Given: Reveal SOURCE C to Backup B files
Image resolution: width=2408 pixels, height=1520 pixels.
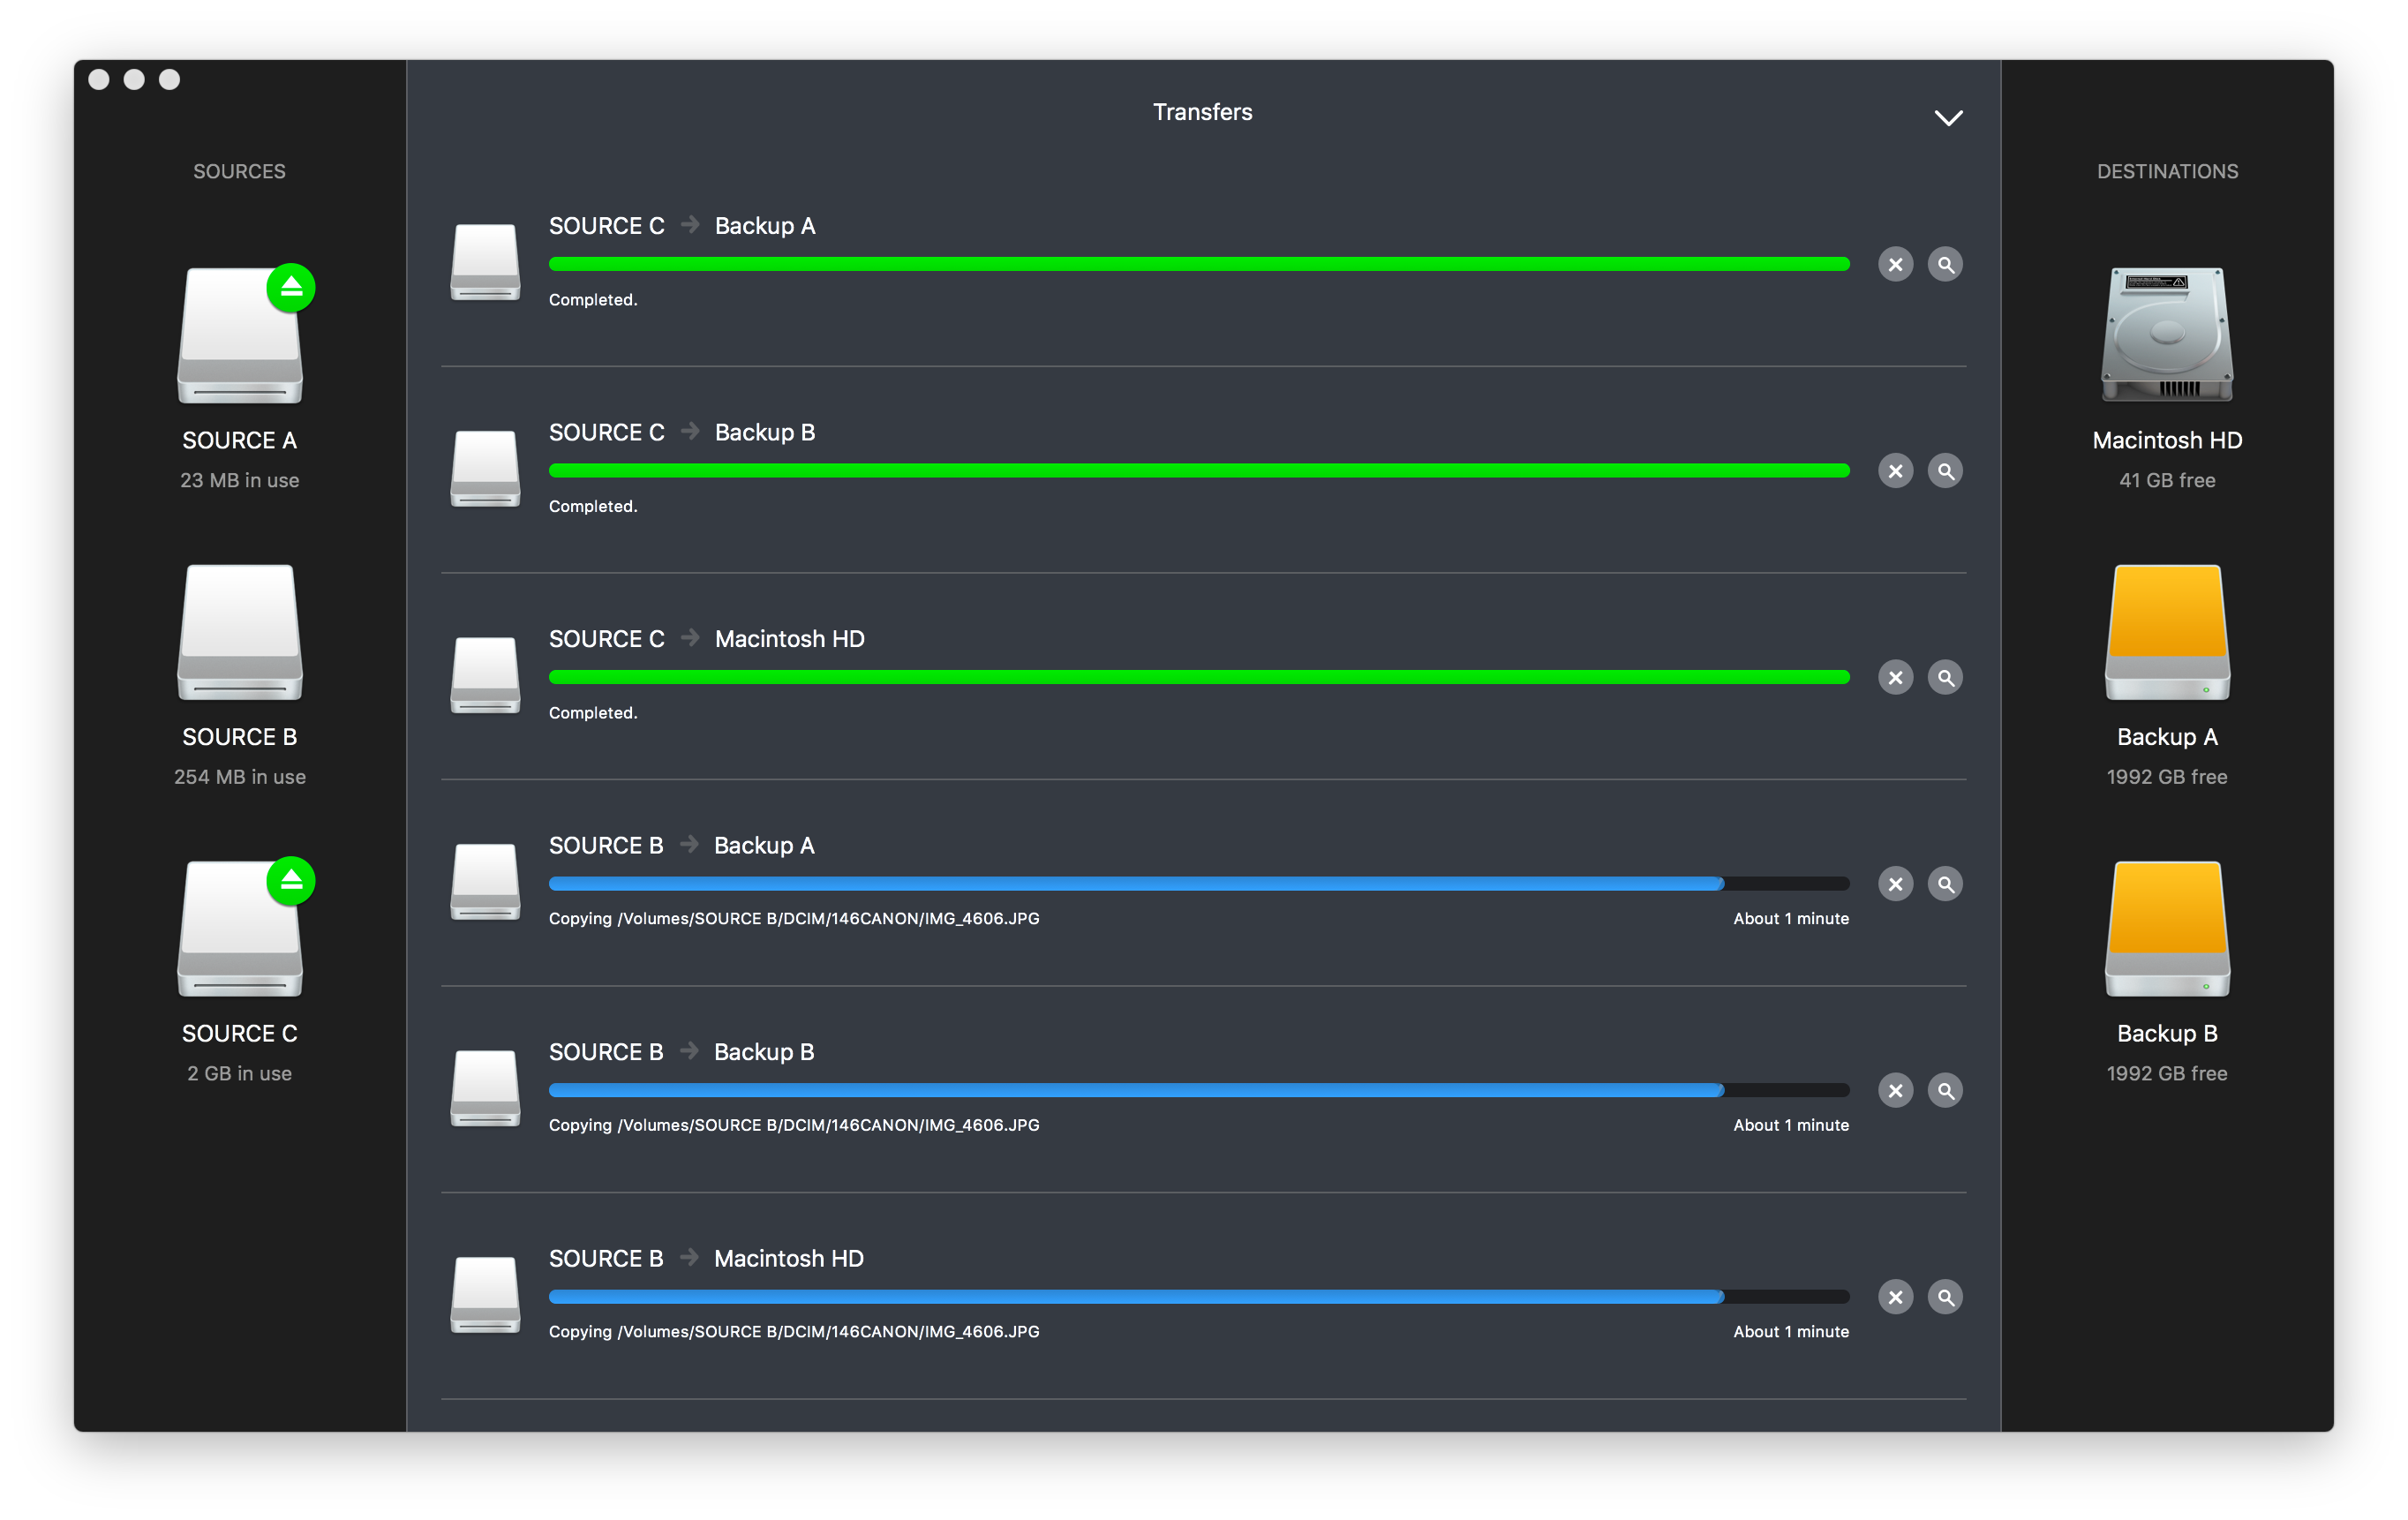Looking at the screenshot, I should 1945,471.
